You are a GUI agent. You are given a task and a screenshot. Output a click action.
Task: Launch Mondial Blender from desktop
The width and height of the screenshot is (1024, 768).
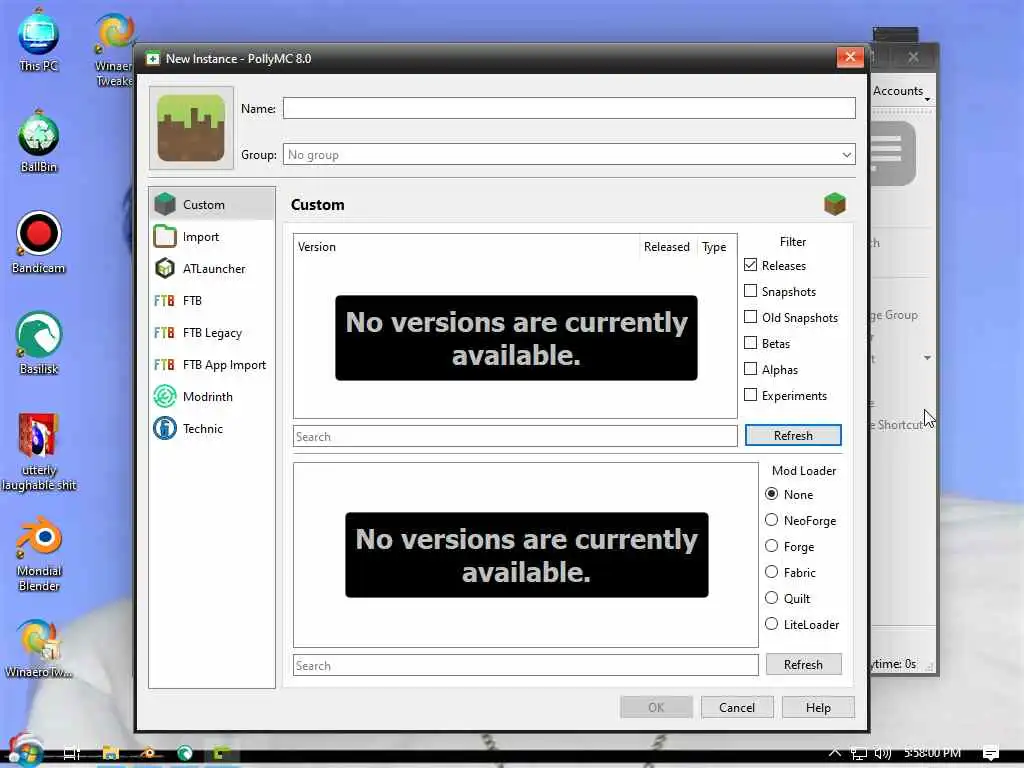(x=38, y=553)
